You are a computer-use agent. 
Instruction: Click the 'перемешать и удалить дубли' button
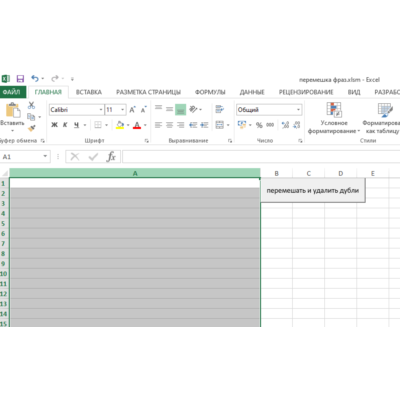(313, 191)
